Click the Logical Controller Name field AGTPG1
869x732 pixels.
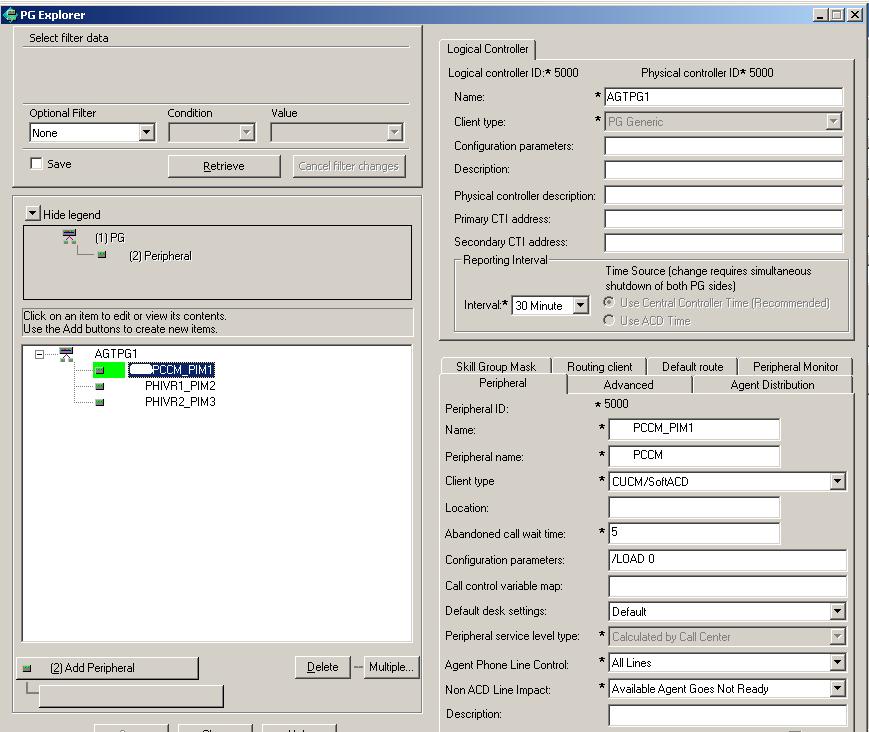pyautogui.click(x=723, y=96)
